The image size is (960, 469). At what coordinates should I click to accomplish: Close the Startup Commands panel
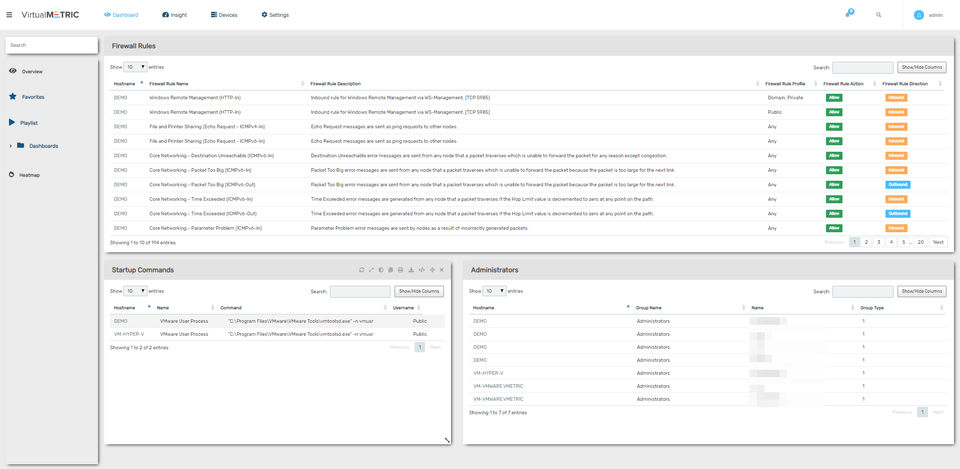click(x=441, y=269)
